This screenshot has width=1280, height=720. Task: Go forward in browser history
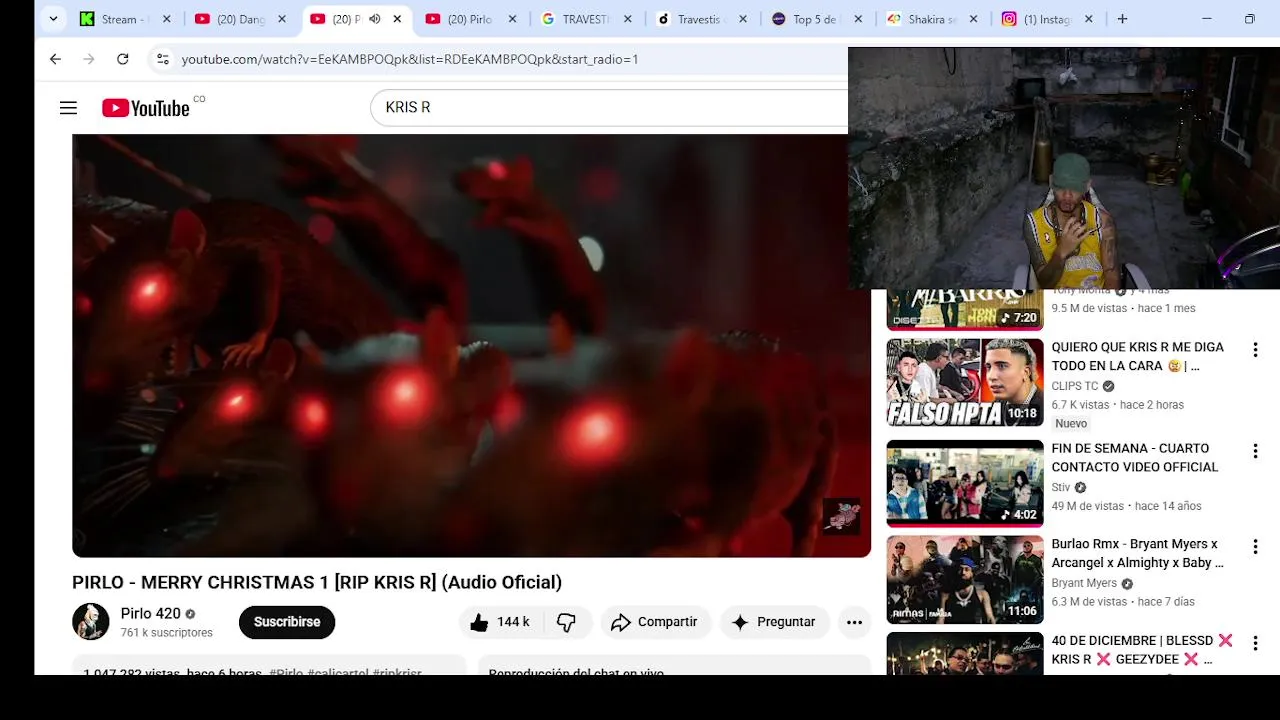pos(89,59)
